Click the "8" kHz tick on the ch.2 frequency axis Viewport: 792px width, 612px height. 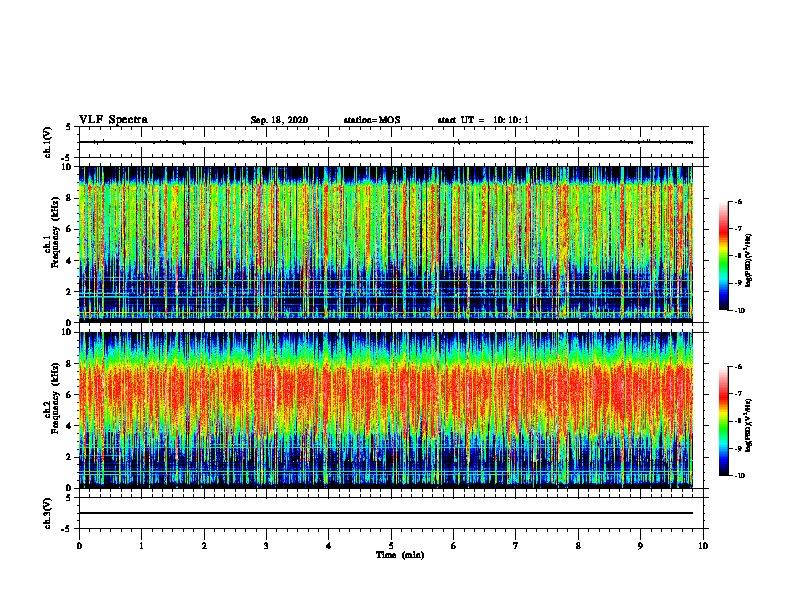(70, 363)
